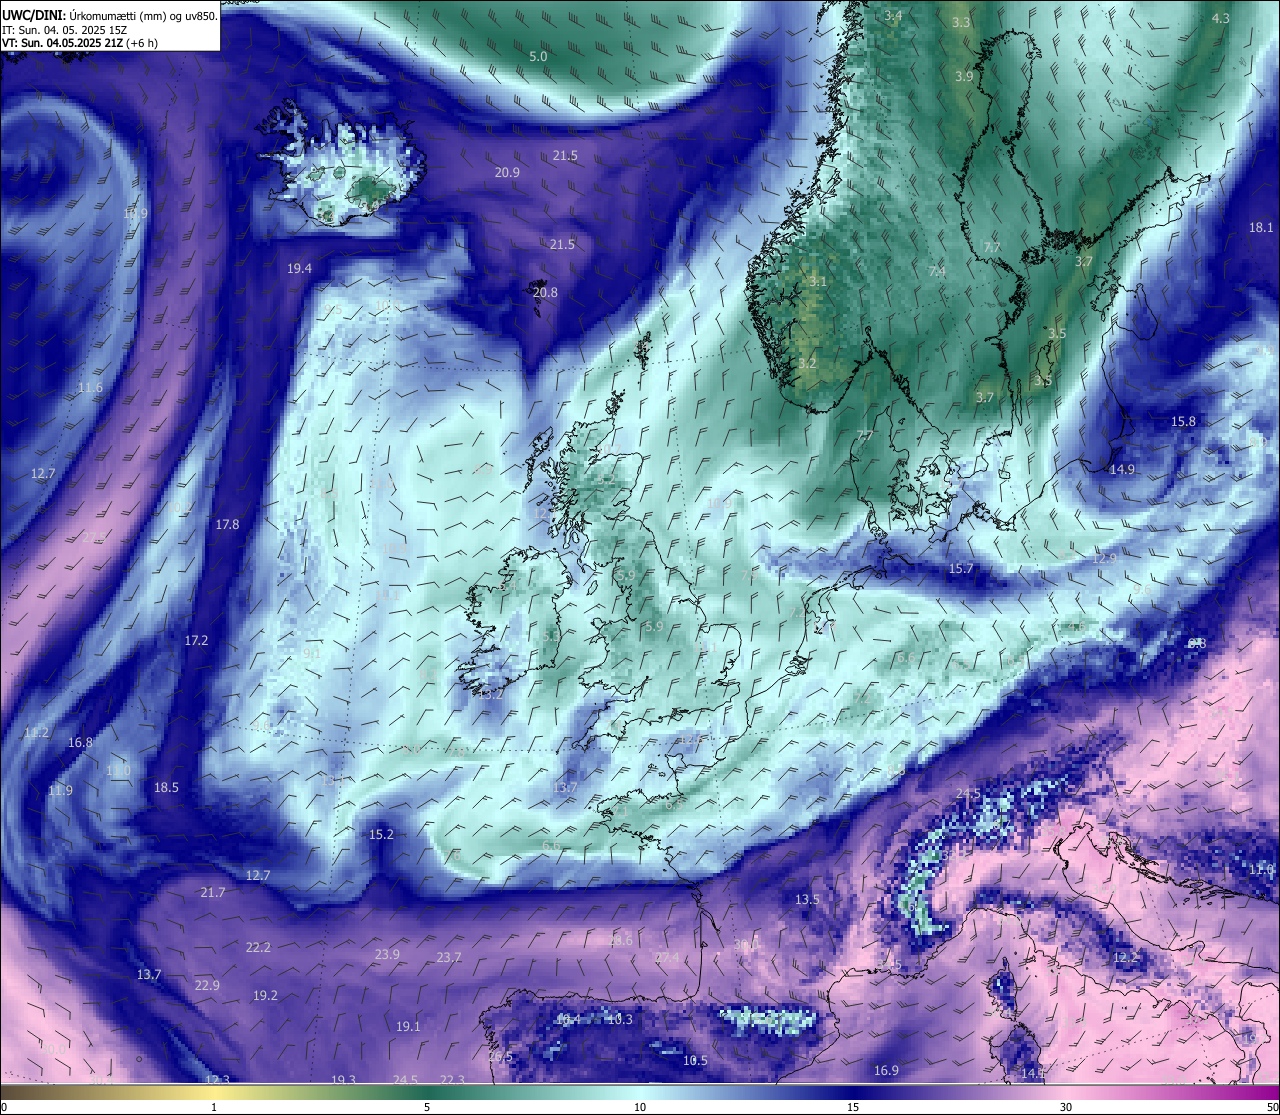
Task: Click the "10" tick on the color scale
Action: (x=640, y=1107)
